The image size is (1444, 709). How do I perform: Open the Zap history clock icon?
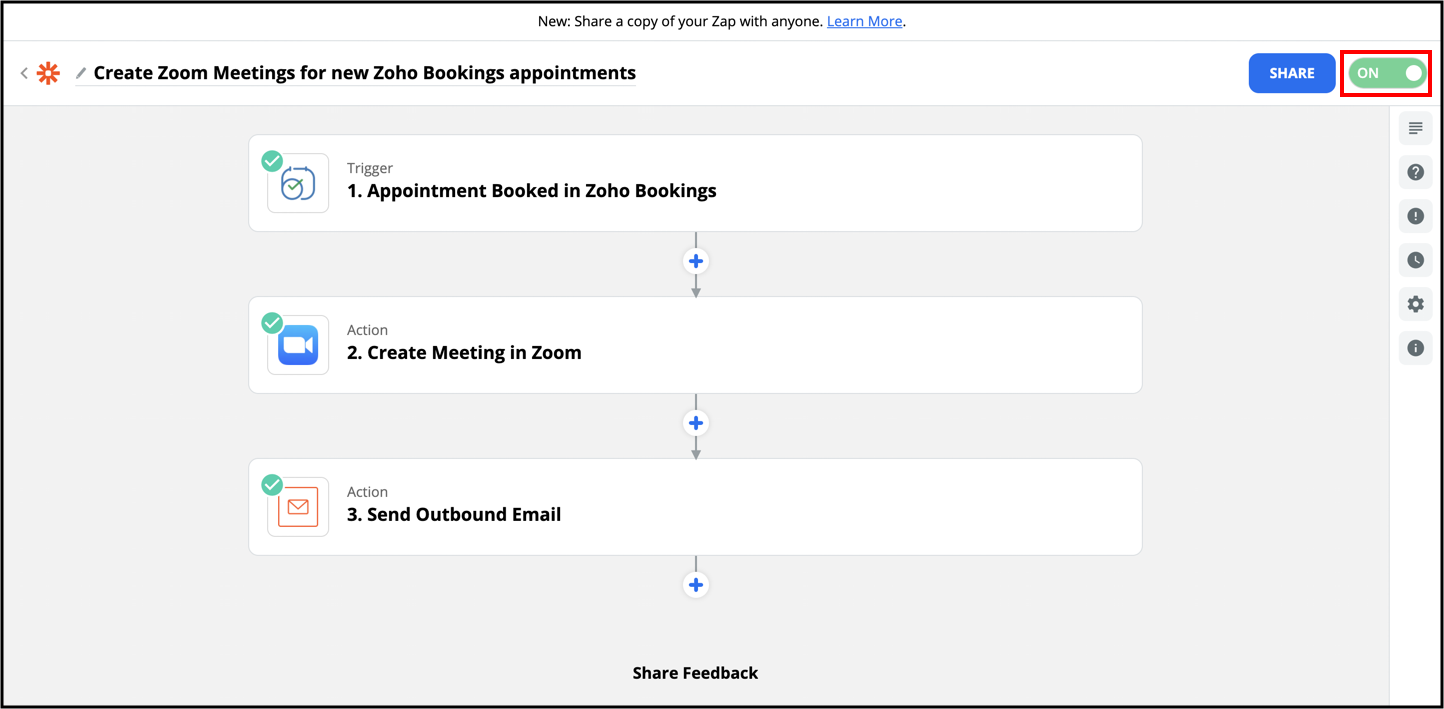[x=1415, y=260]
